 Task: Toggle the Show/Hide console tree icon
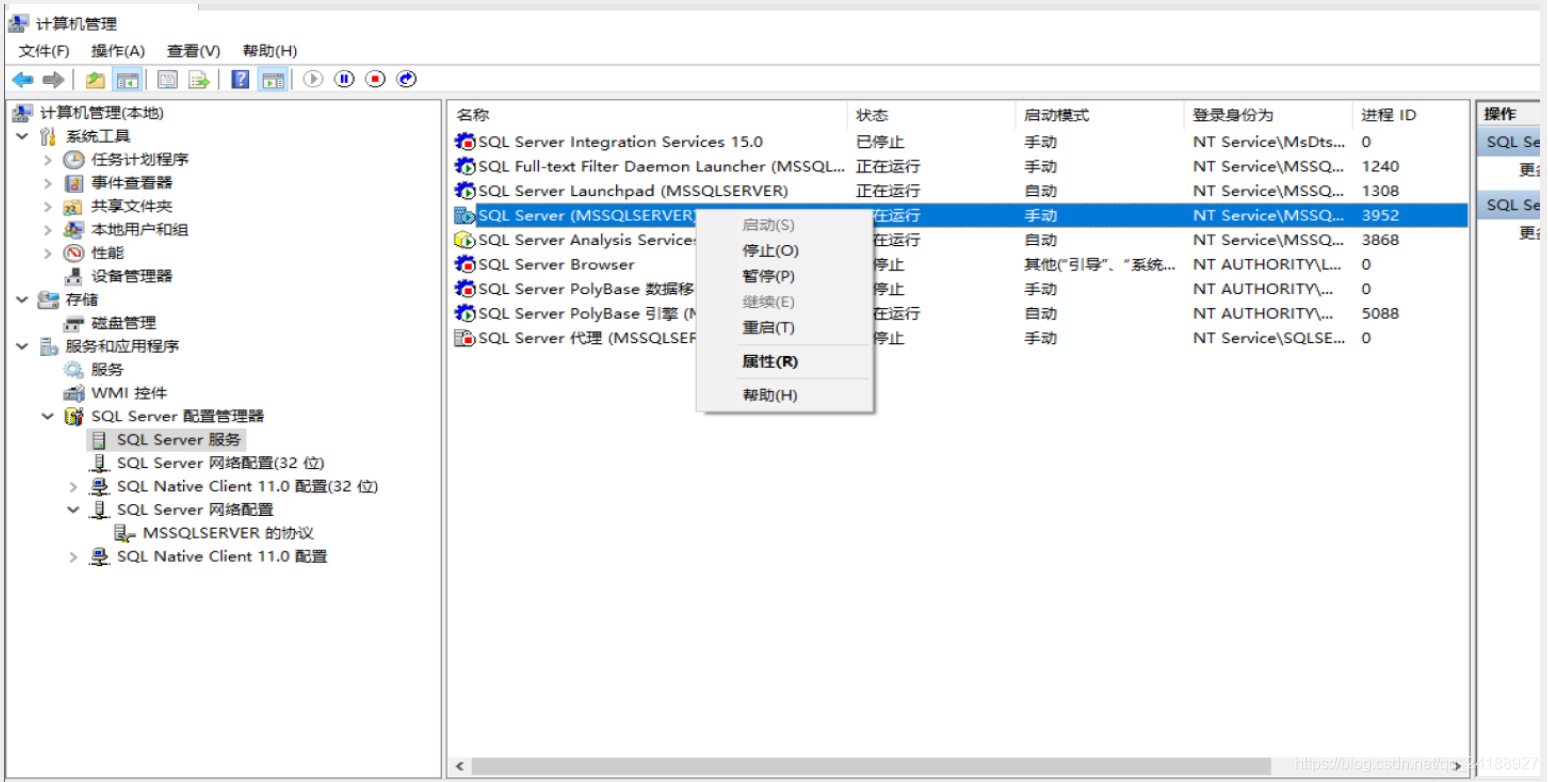[x=126, y=80]
